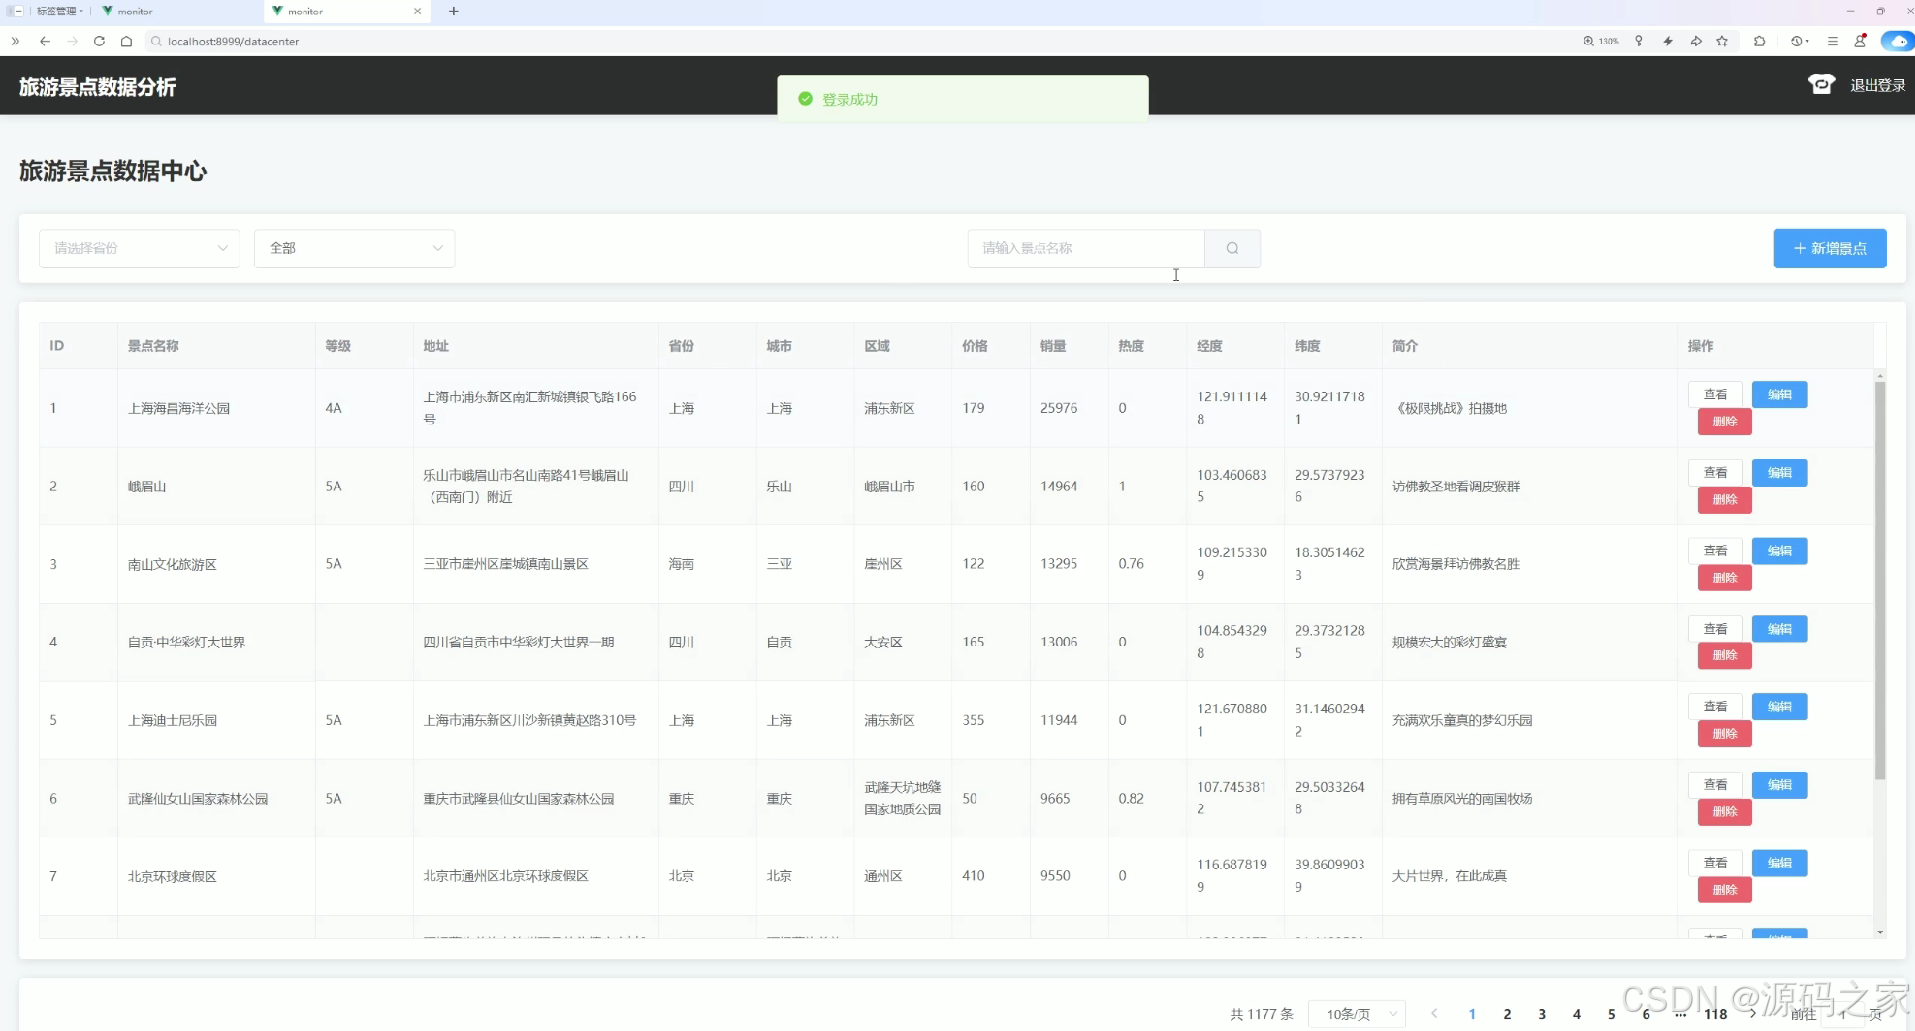This screenshot has width=1915, height=1031.
Task: Open the browser hamburger menu icon
Action: point(1832,41)
